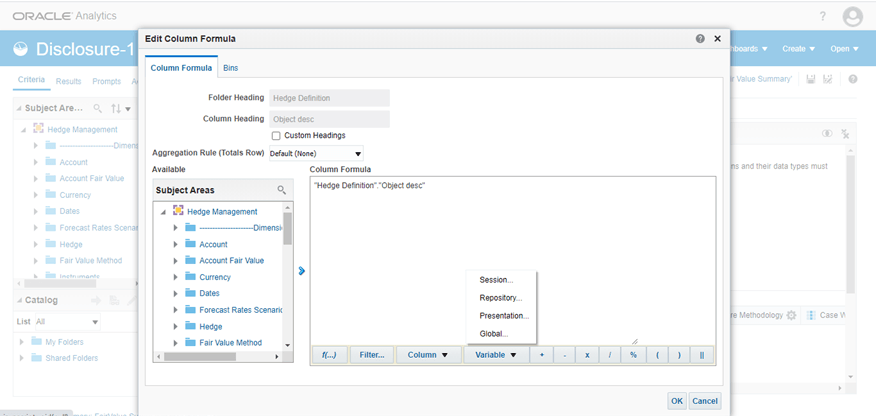Collapse Hedge Management in Available tree
This screenshot has height=416, width=876.
tap(163, 212)
